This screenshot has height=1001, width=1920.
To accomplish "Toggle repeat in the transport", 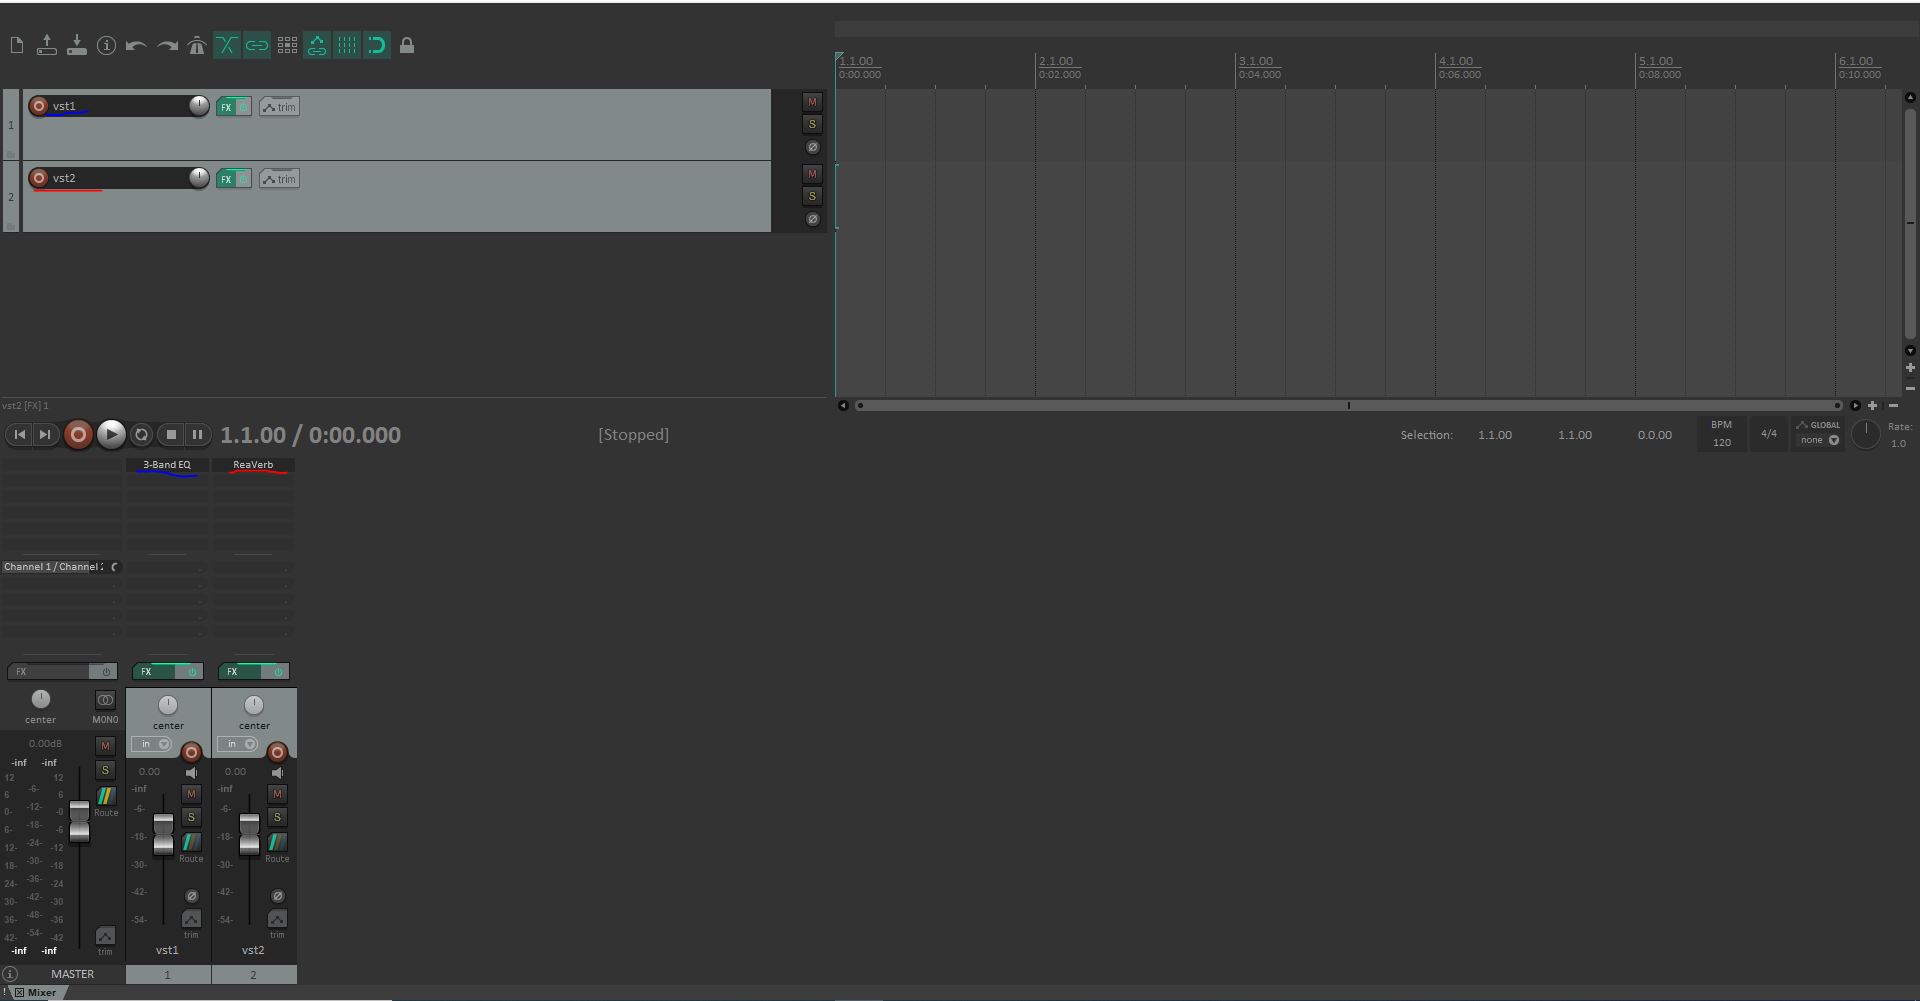I will click(141, 434).
